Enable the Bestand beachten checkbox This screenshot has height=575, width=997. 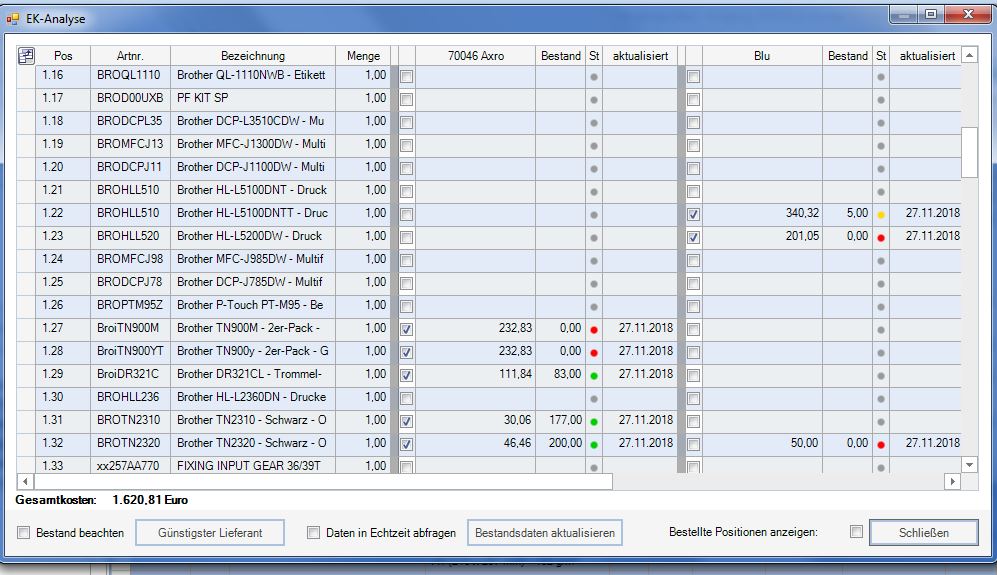coord(24,533)
